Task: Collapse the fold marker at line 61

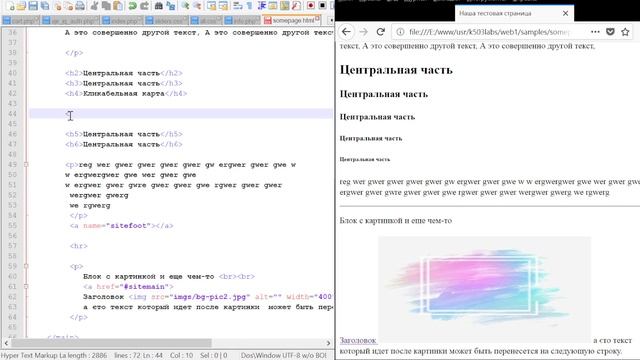Action: 26,287
